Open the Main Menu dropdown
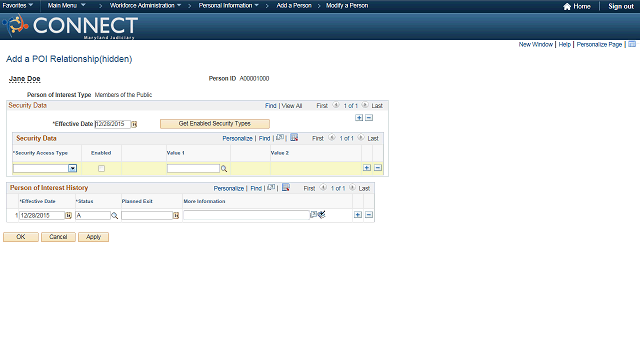640x360 pixels. tap(67, 5)
